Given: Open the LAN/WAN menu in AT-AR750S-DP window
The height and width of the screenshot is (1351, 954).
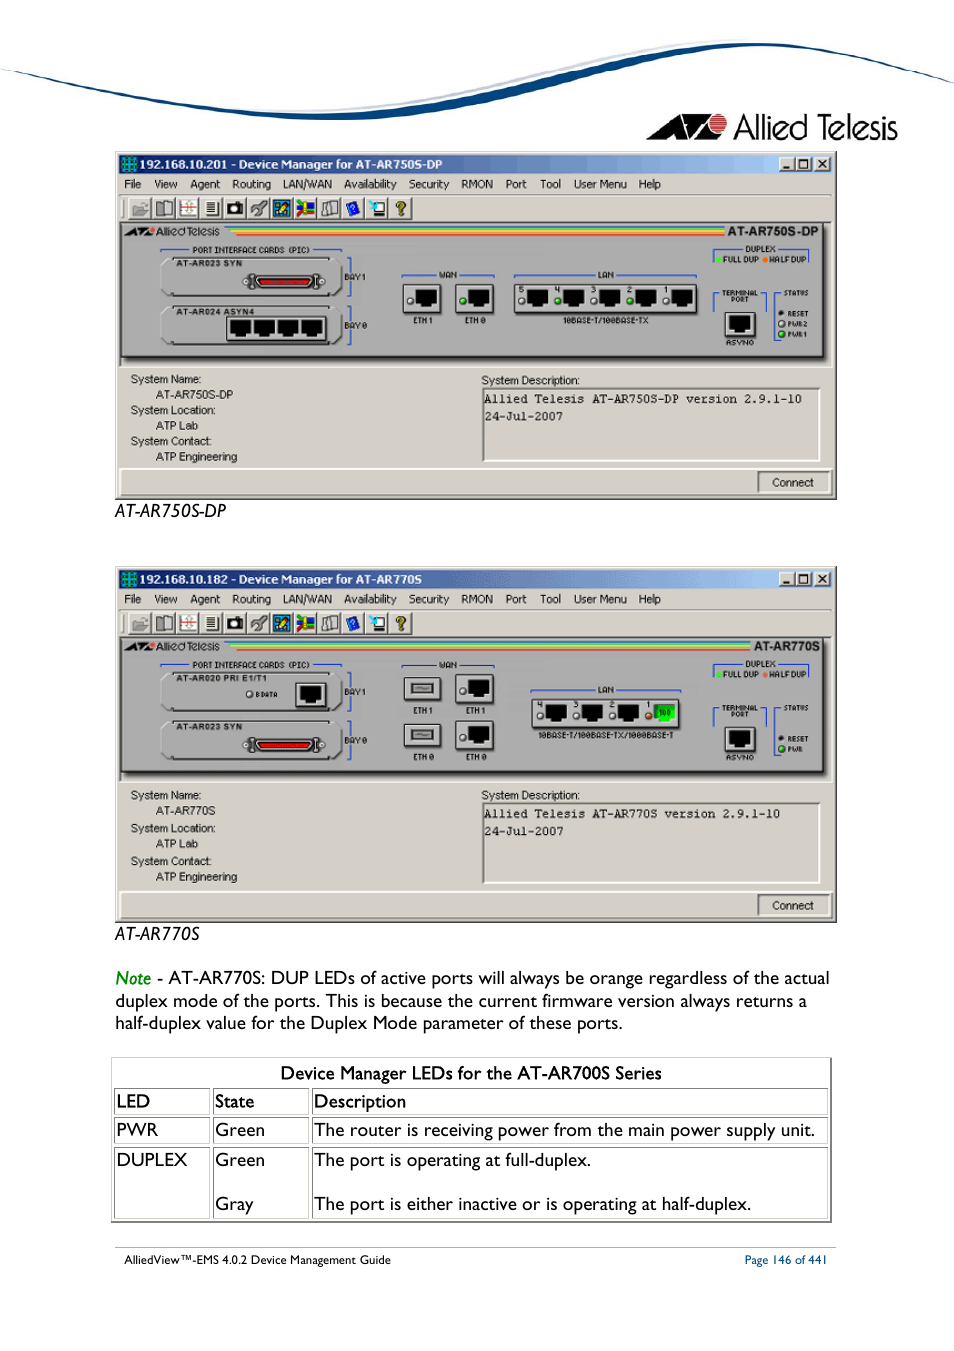Looking at the screenshot, I should point(307,184).
